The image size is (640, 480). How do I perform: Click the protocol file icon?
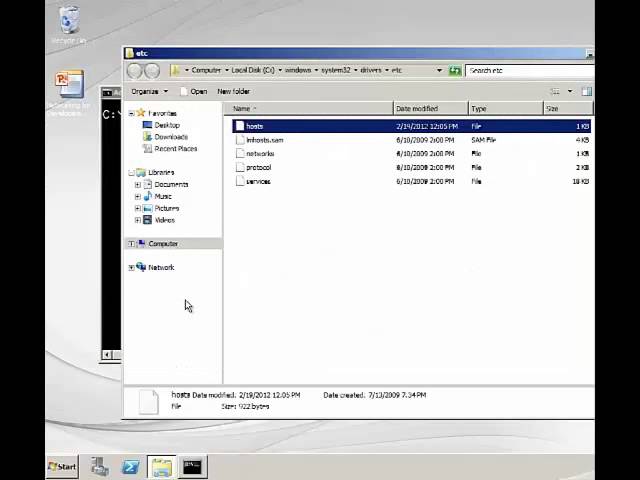(240, 167)
